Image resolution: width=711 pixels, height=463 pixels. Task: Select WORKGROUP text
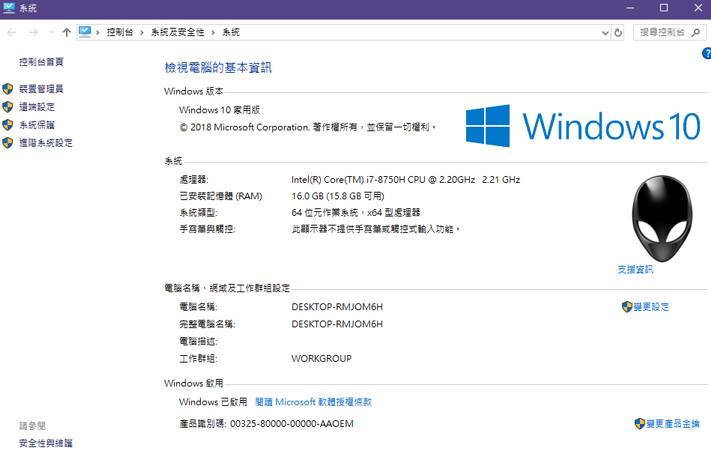(321, 359)
